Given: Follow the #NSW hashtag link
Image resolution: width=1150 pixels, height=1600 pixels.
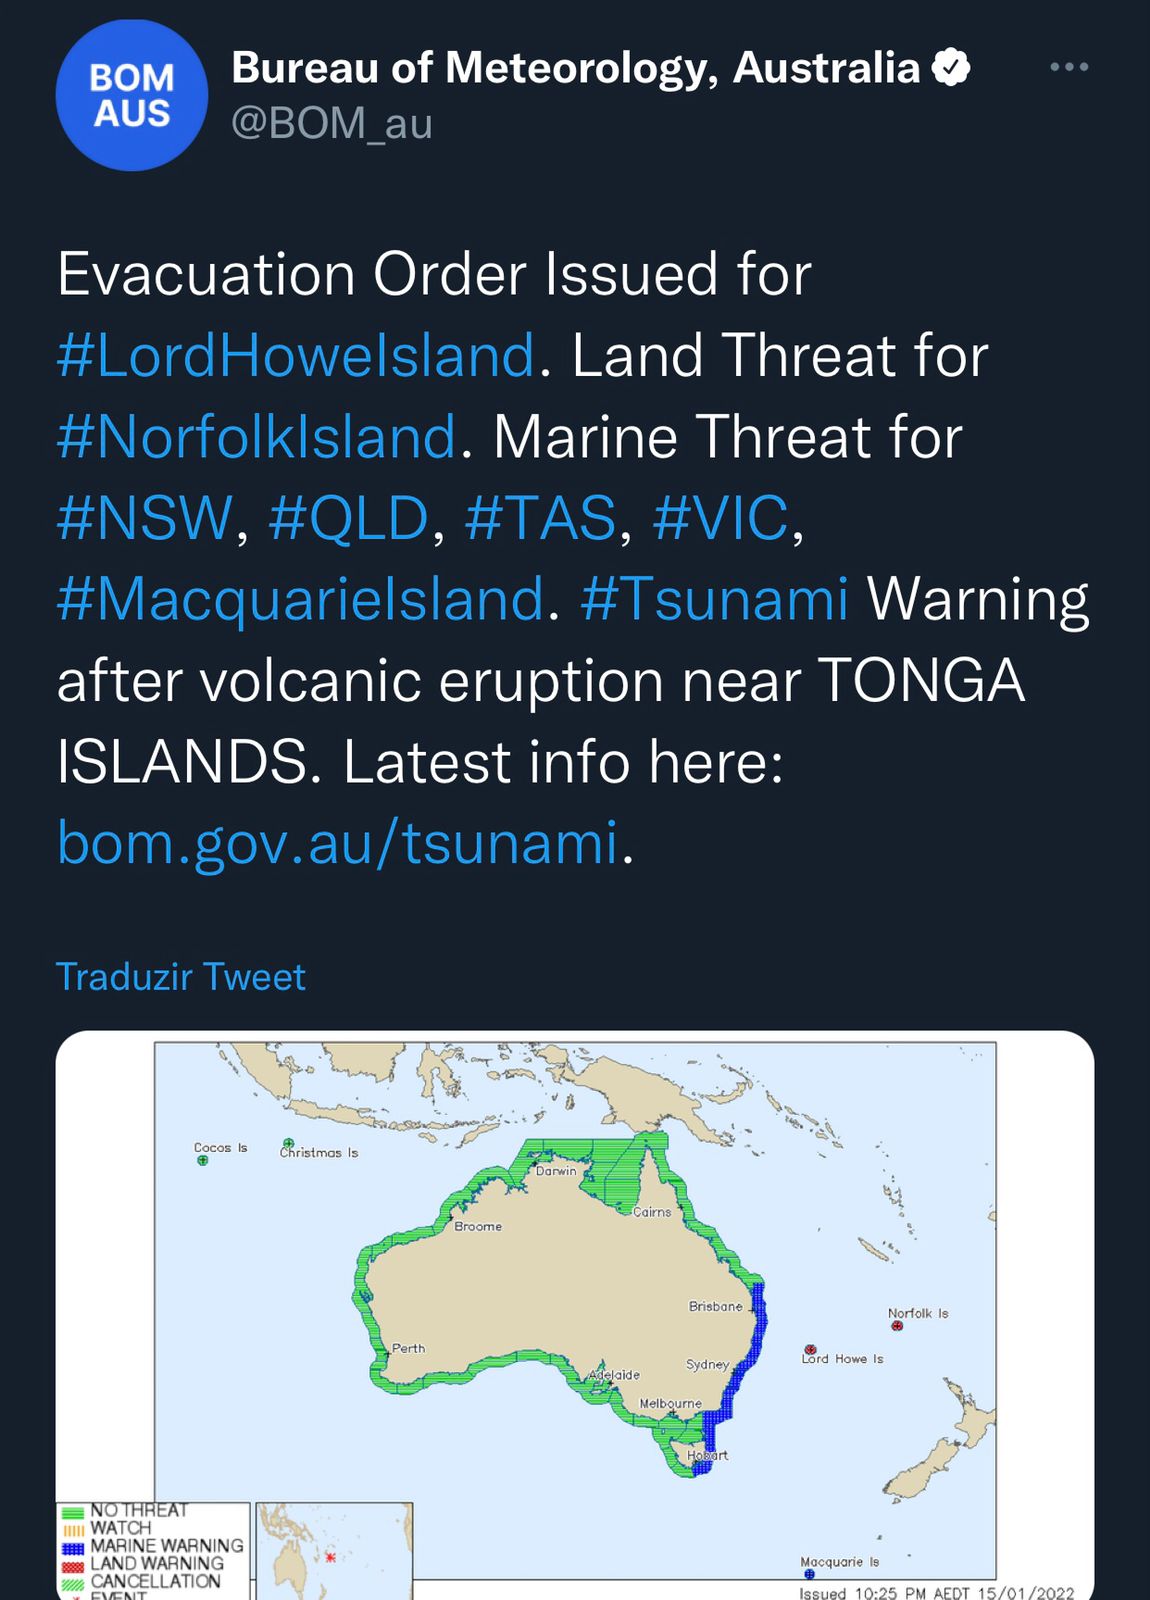Looking at the screenshot, I should (x=145, y=518).
